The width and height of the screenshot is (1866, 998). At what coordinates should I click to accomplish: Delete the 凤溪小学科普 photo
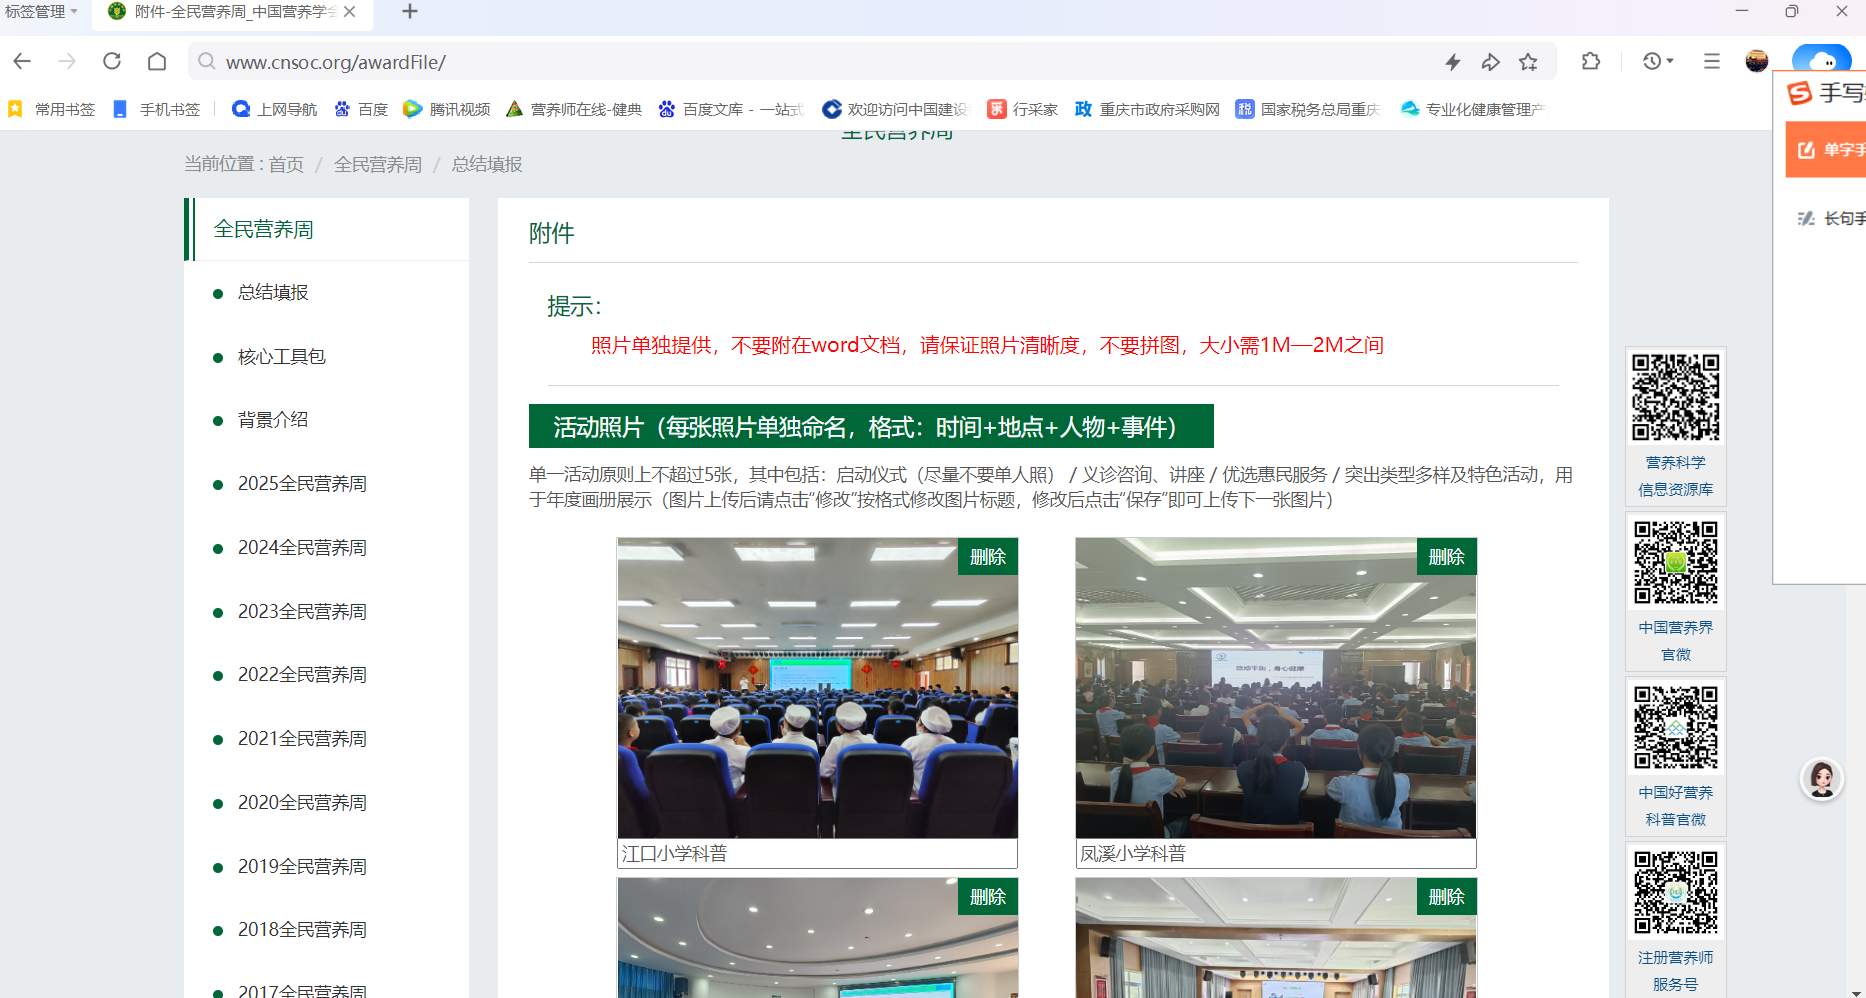[1446, 557]
